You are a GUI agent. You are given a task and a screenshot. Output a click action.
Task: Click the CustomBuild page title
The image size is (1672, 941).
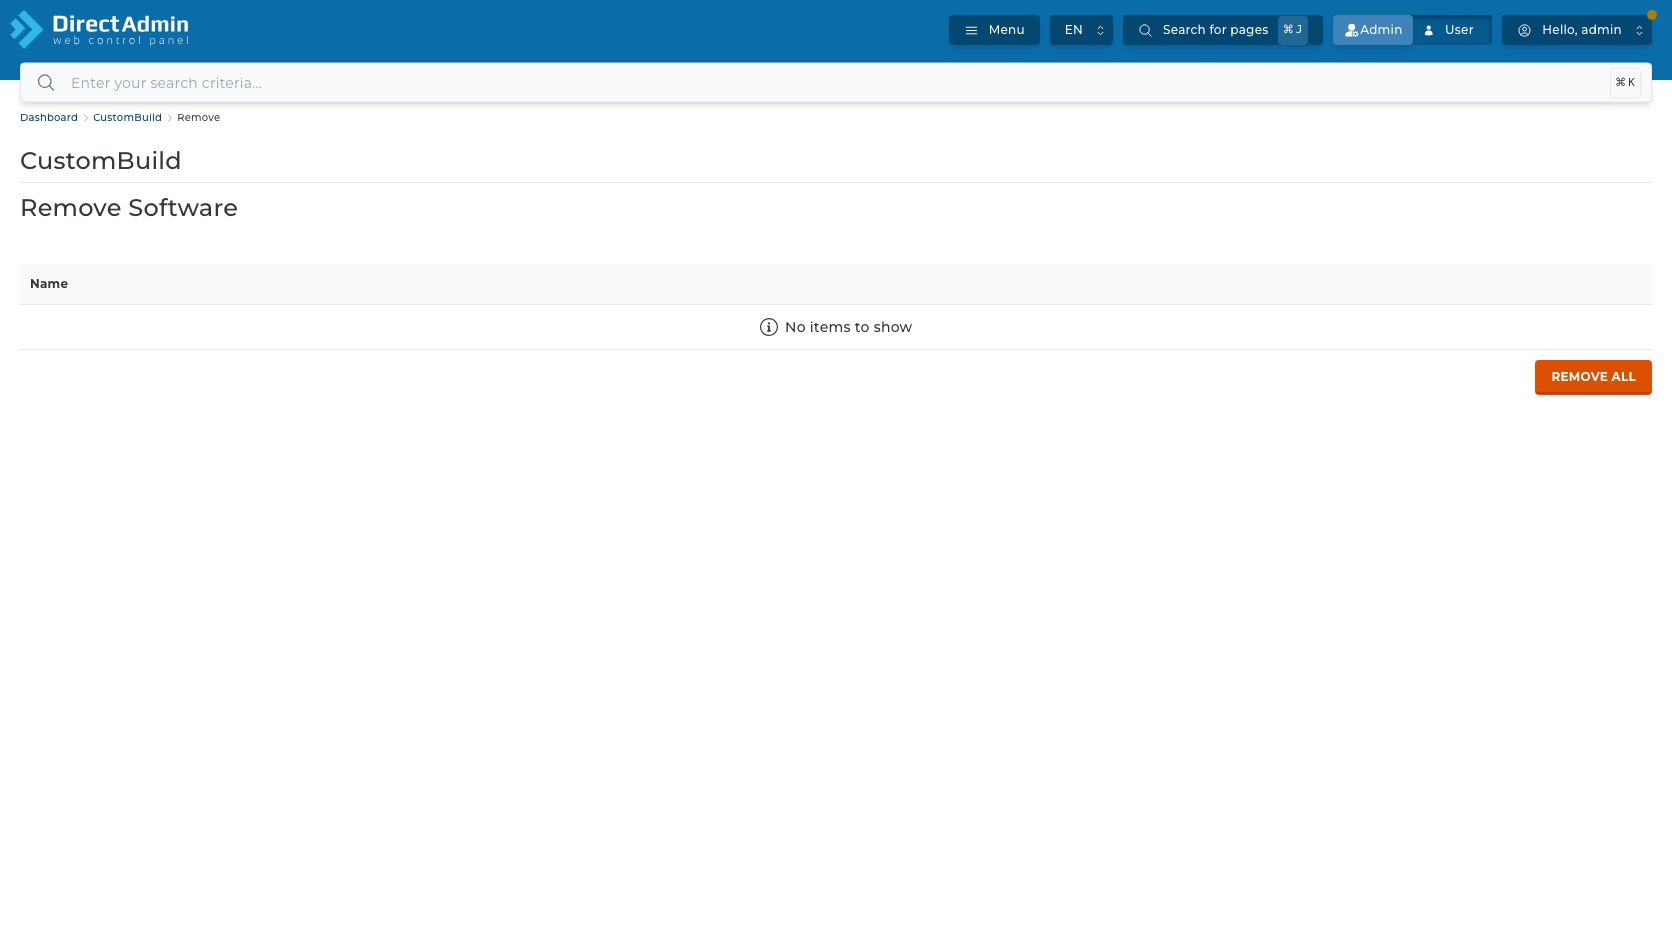[x=101, y=161]
